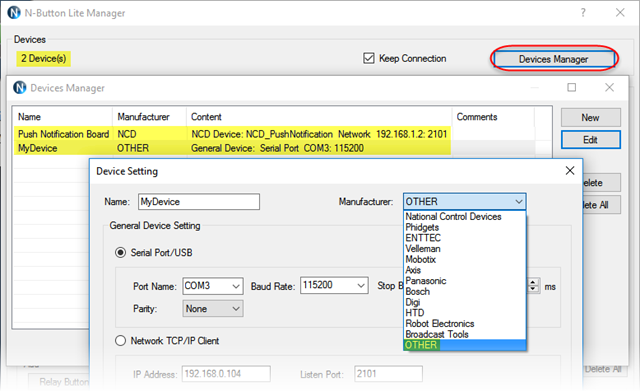Choose Velleman from manufacturer list

click(x=464, y=248)
